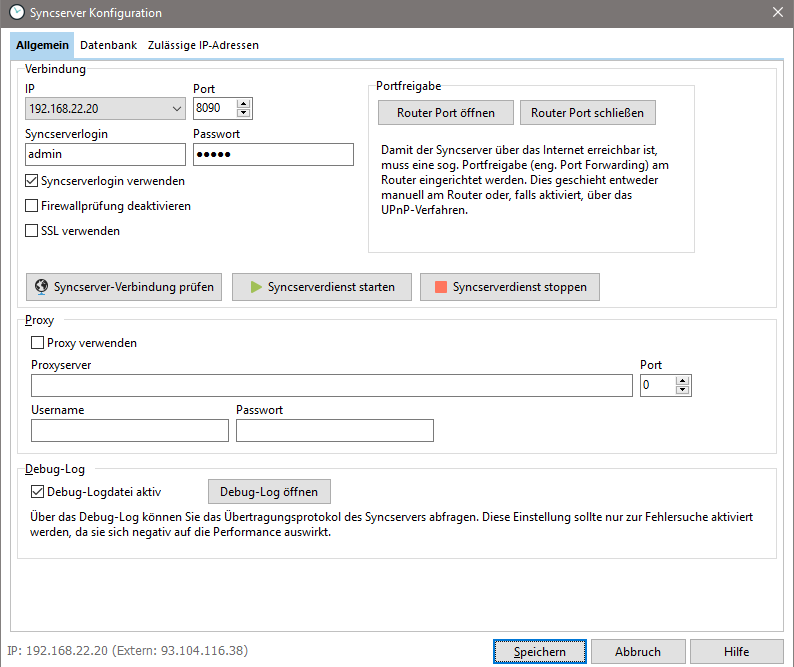Save settings with Speichern button
The height and width of the screenshot is (667, 794).
click(x=539, y=652)
